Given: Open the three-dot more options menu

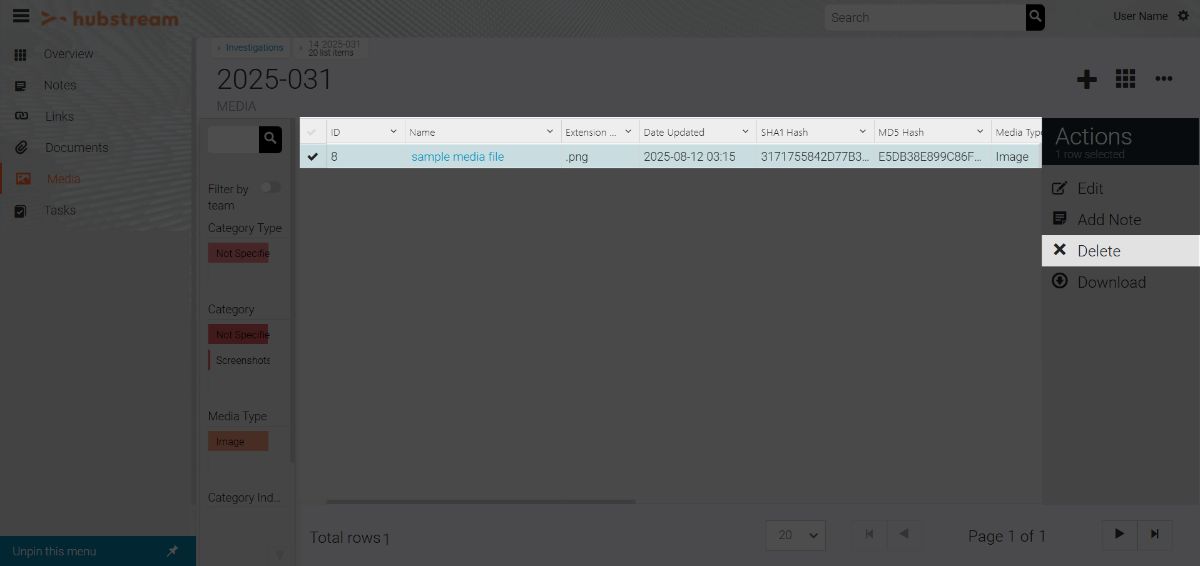Looking at the screenshot, I should [x=1164, y=80].
